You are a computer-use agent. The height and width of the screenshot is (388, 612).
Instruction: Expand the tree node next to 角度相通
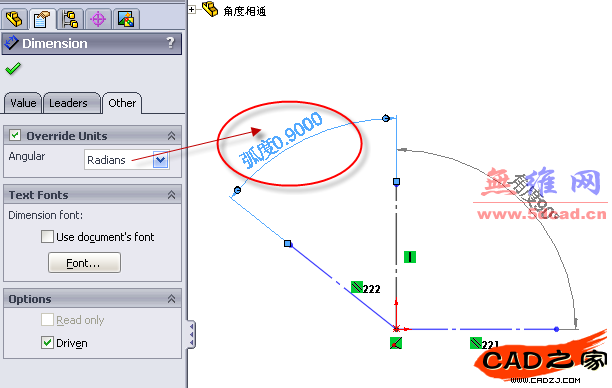point(192,9)
